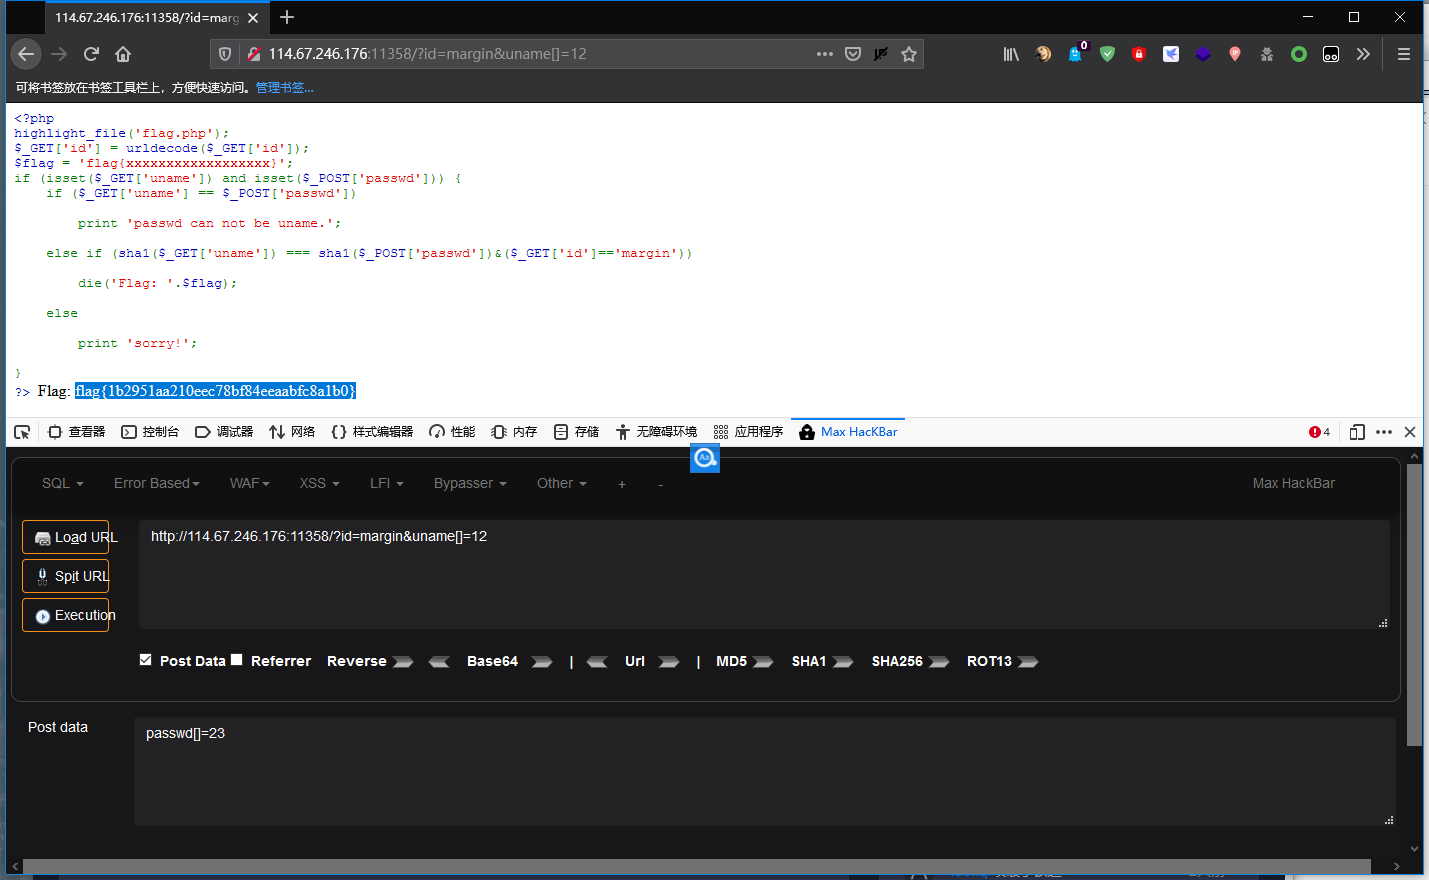Screen dimensions: 1429x880
Task: Expand LFI dropdown menu
Action: point(387,483)
